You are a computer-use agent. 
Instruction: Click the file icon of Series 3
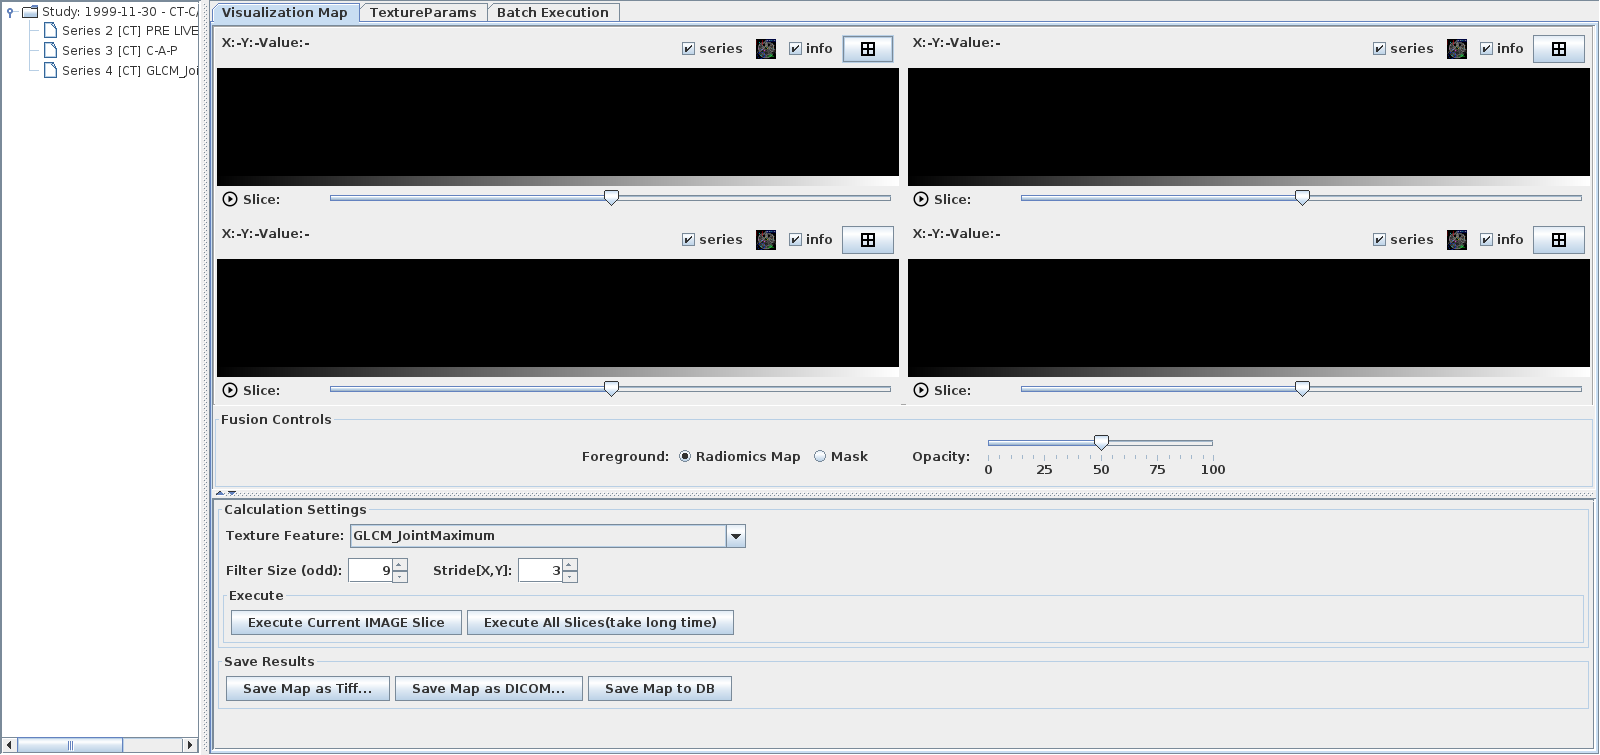click(x=51, y=51)
